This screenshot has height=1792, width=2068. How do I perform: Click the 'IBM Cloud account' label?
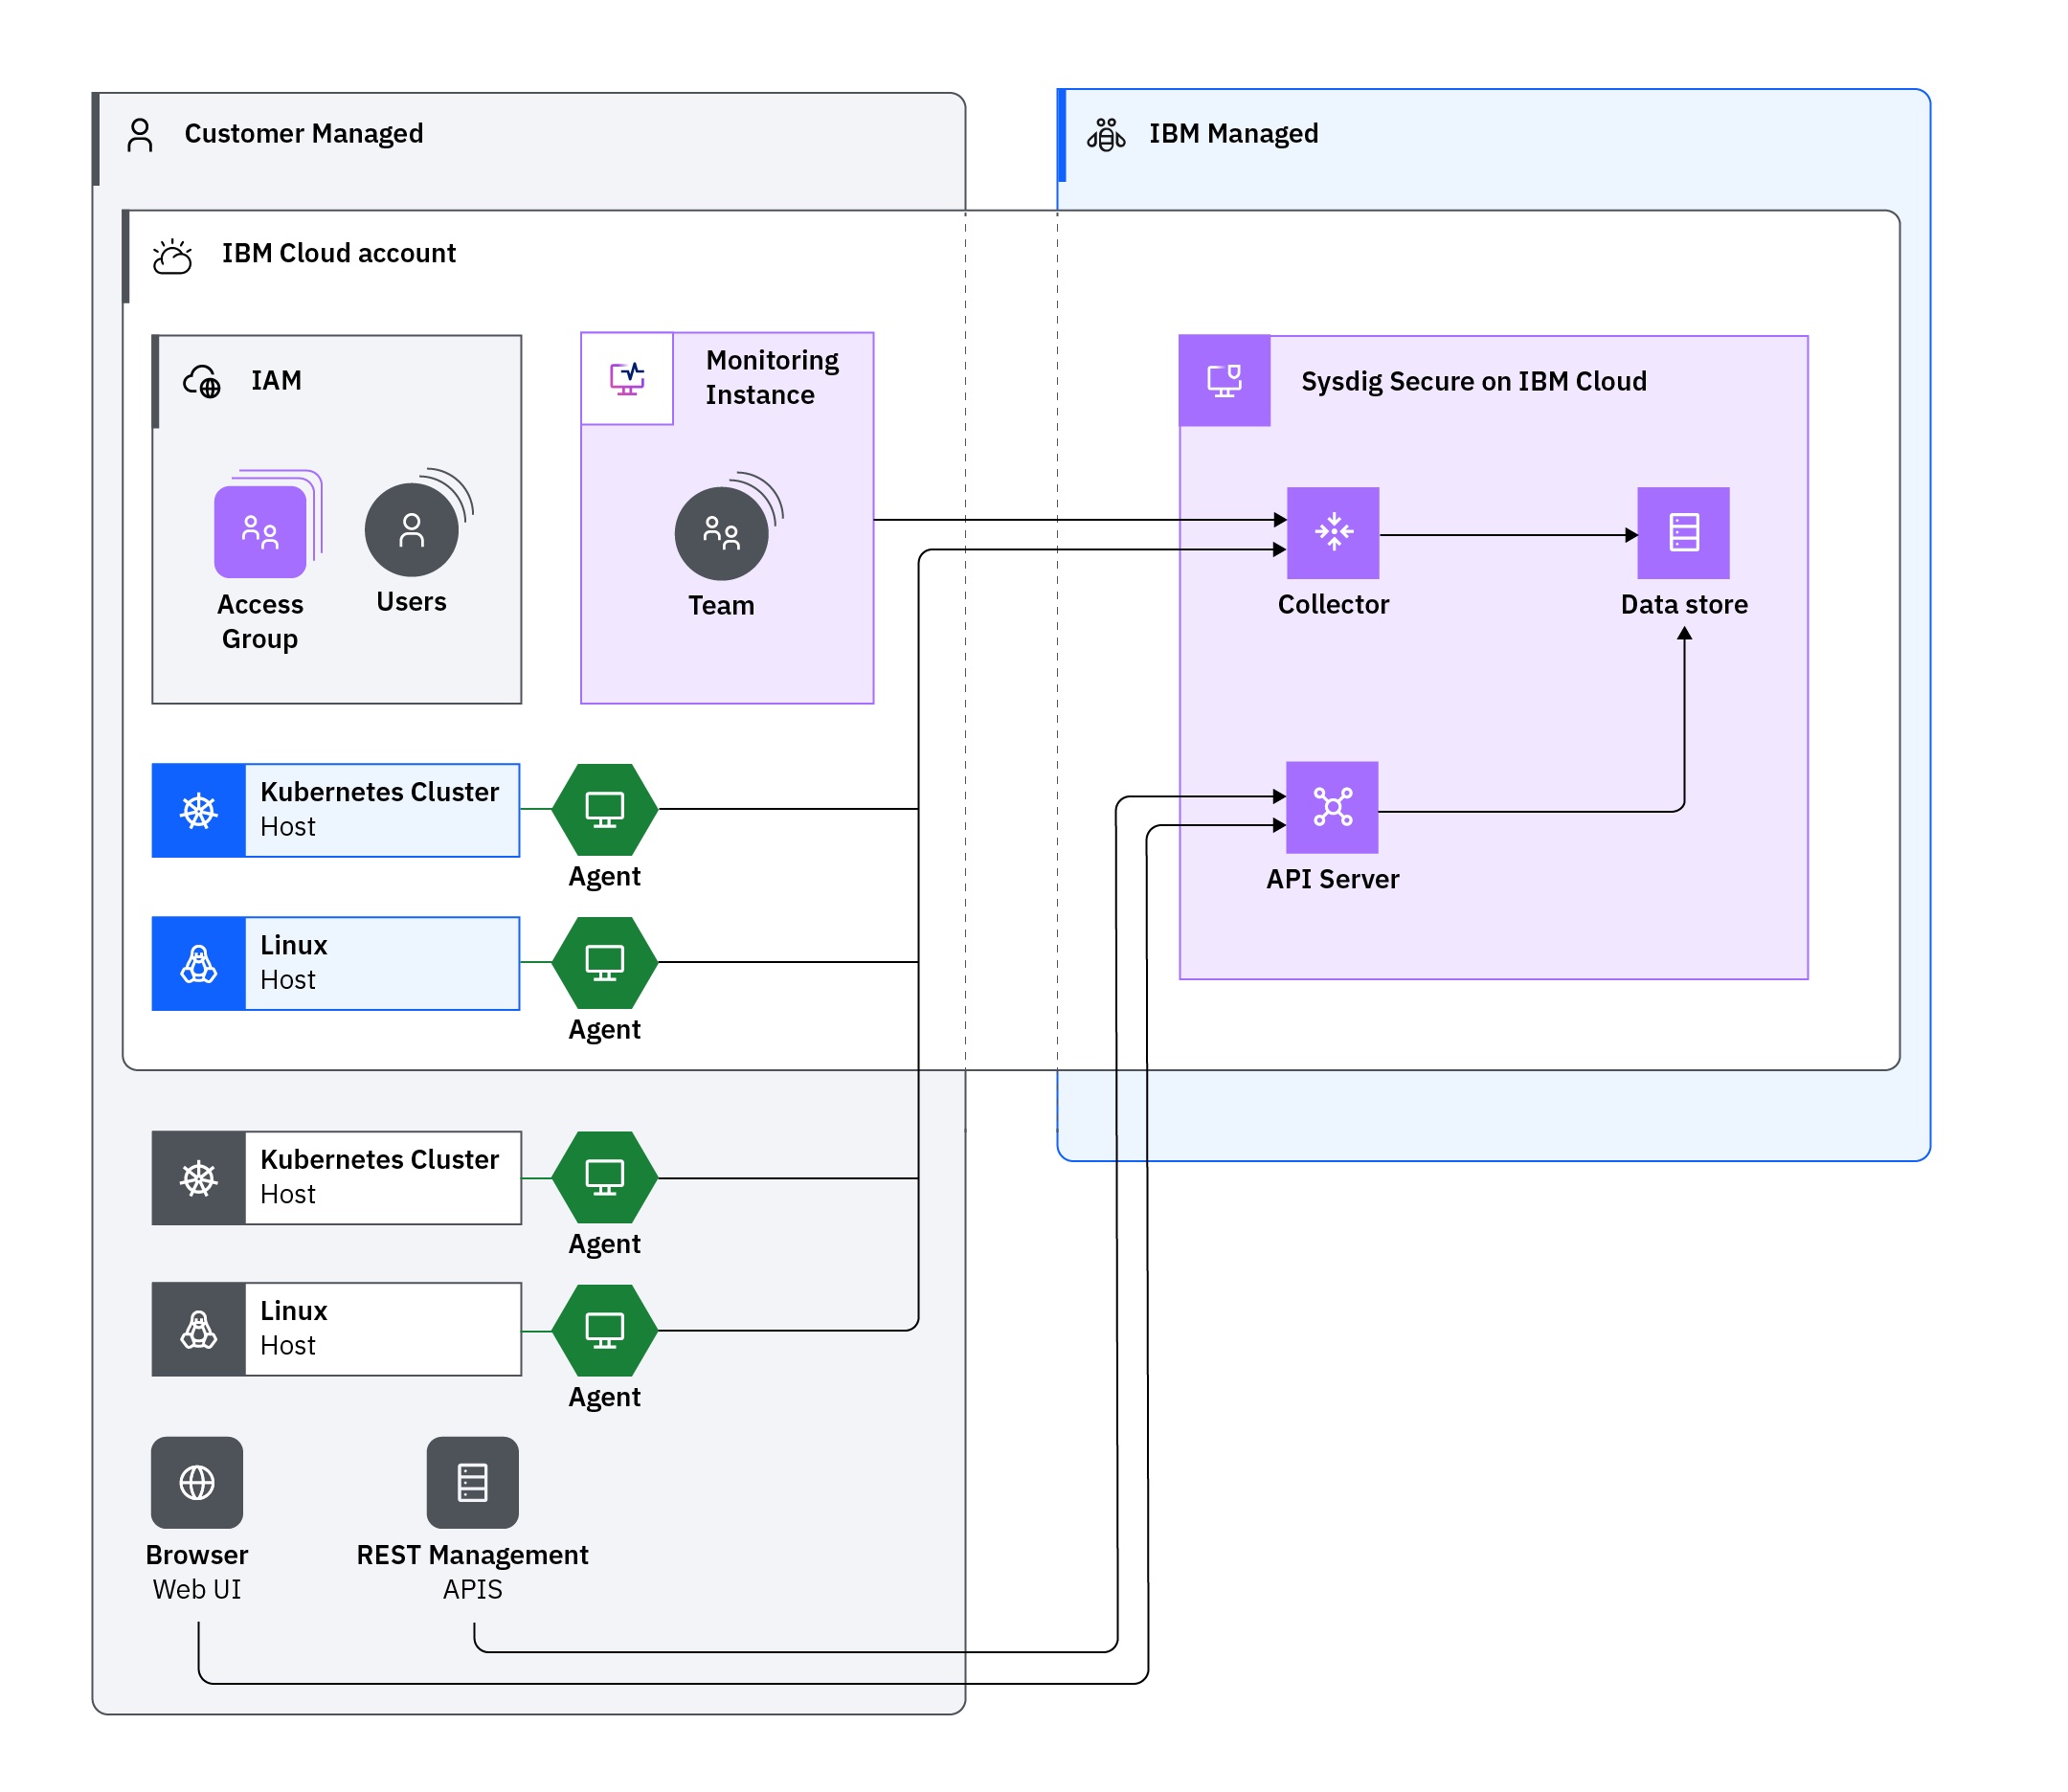tap(339, 254)
